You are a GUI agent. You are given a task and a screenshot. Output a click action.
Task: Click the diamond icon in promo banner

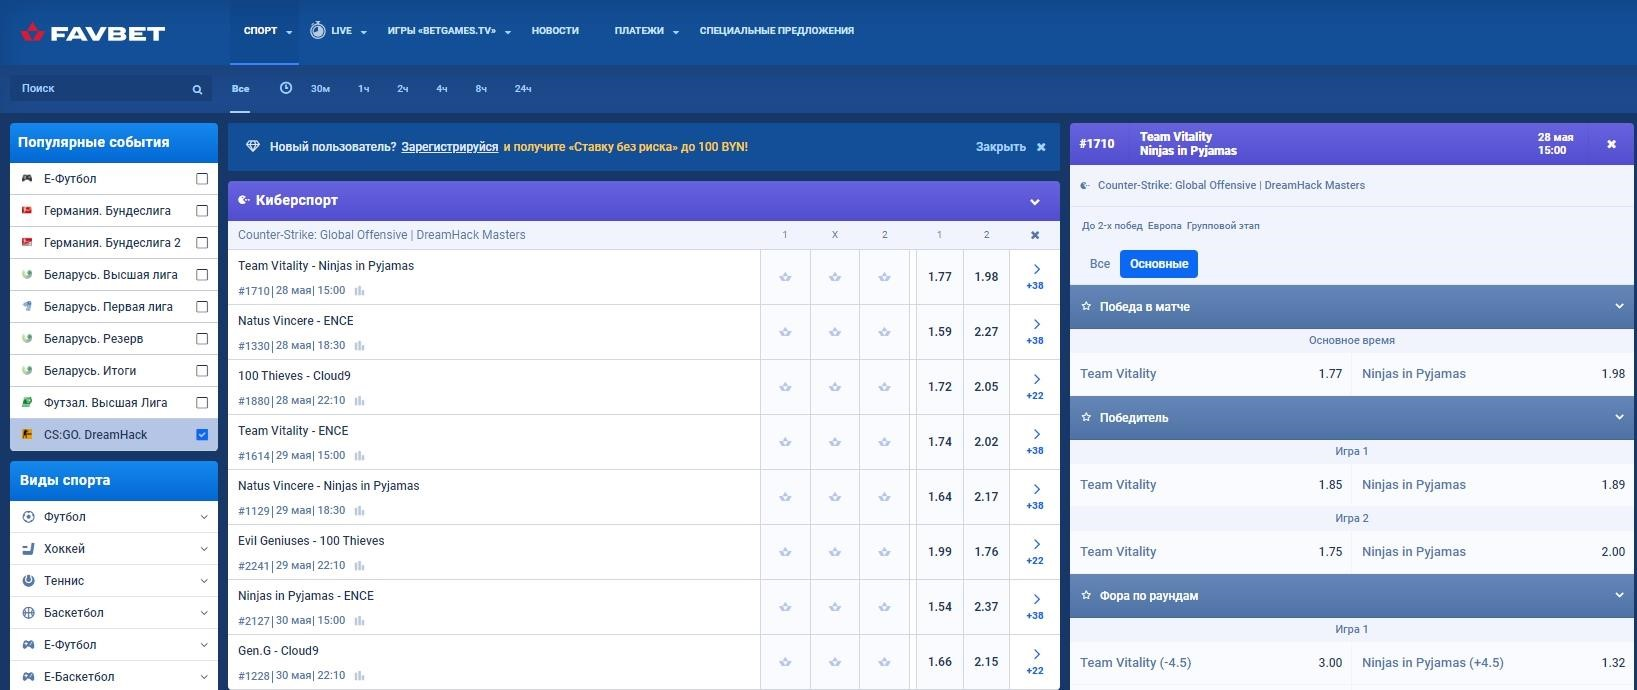click(253, 147)
